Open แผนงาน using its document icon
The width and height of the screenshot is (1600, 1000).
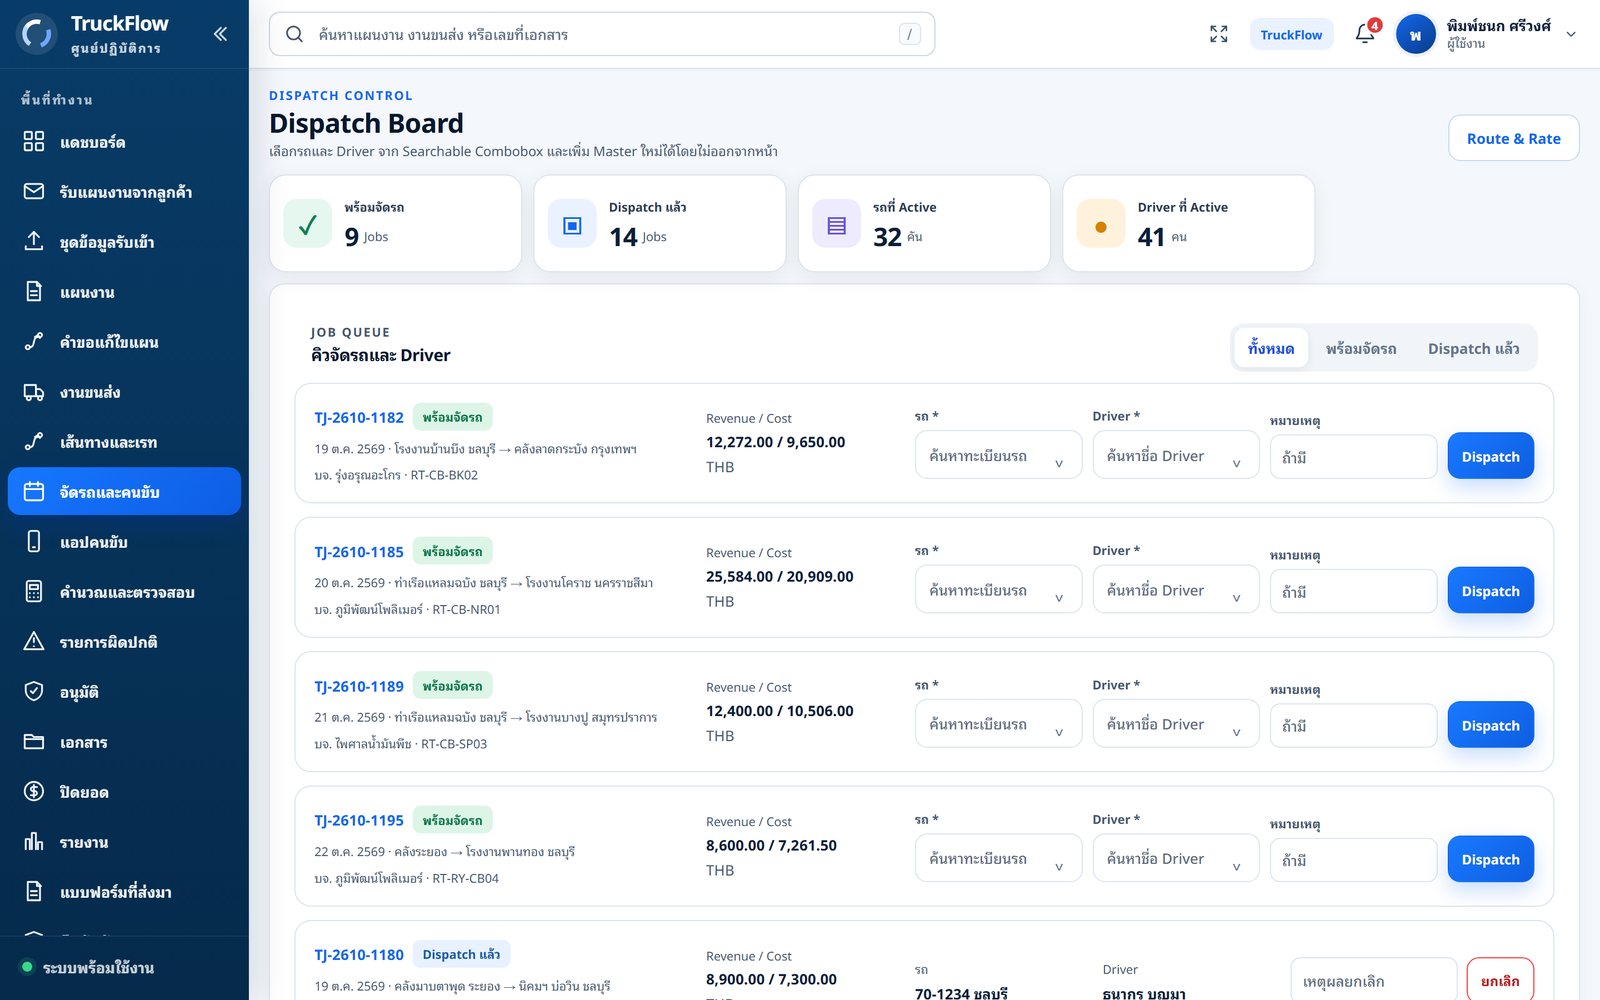34,291
